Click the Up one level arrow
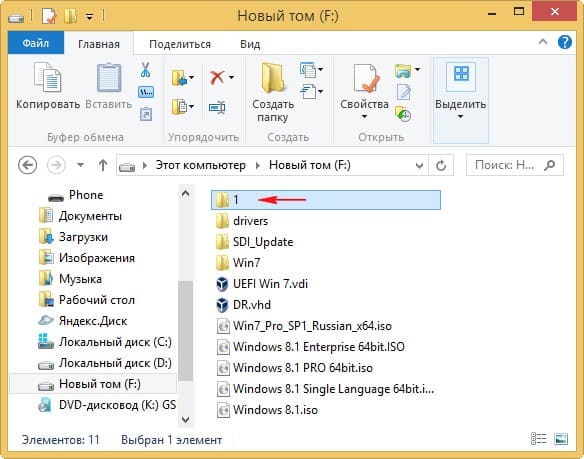The width and height of the screenshot is (584, 459). coord(103,165)
